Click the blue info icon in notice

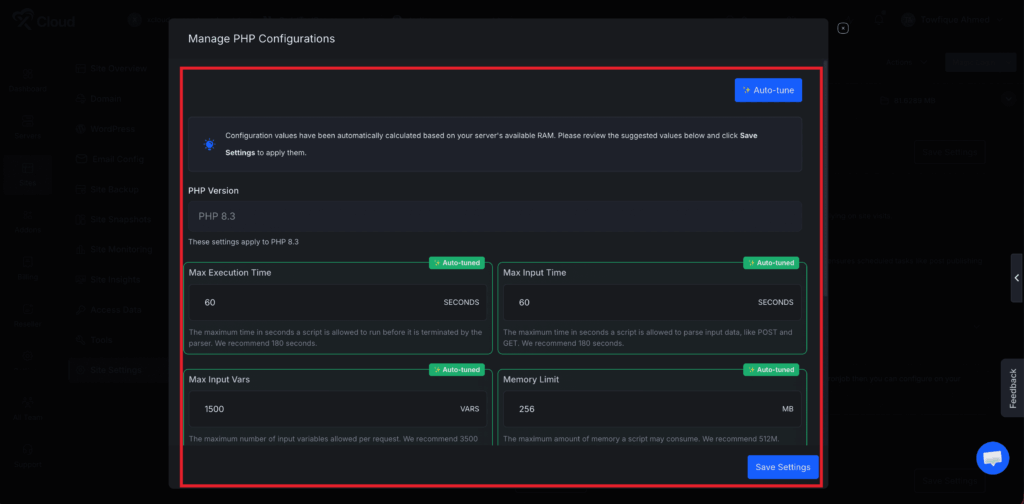[x=209, y=144]
